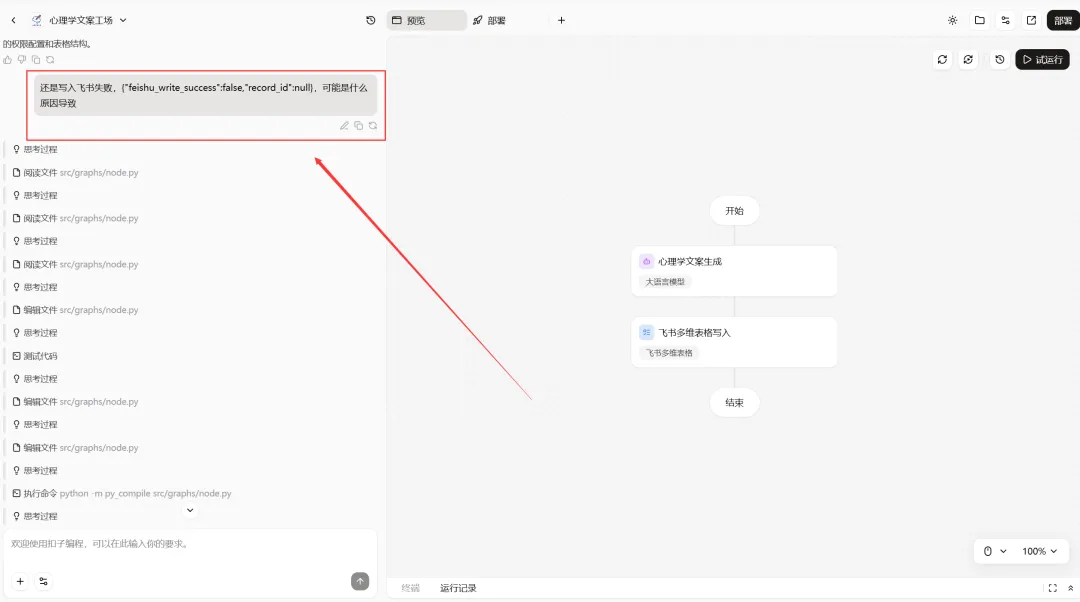Viewport: 1080px width, 602px height.
Task: Select the 结束 node
Action: (x=734, y=402)
